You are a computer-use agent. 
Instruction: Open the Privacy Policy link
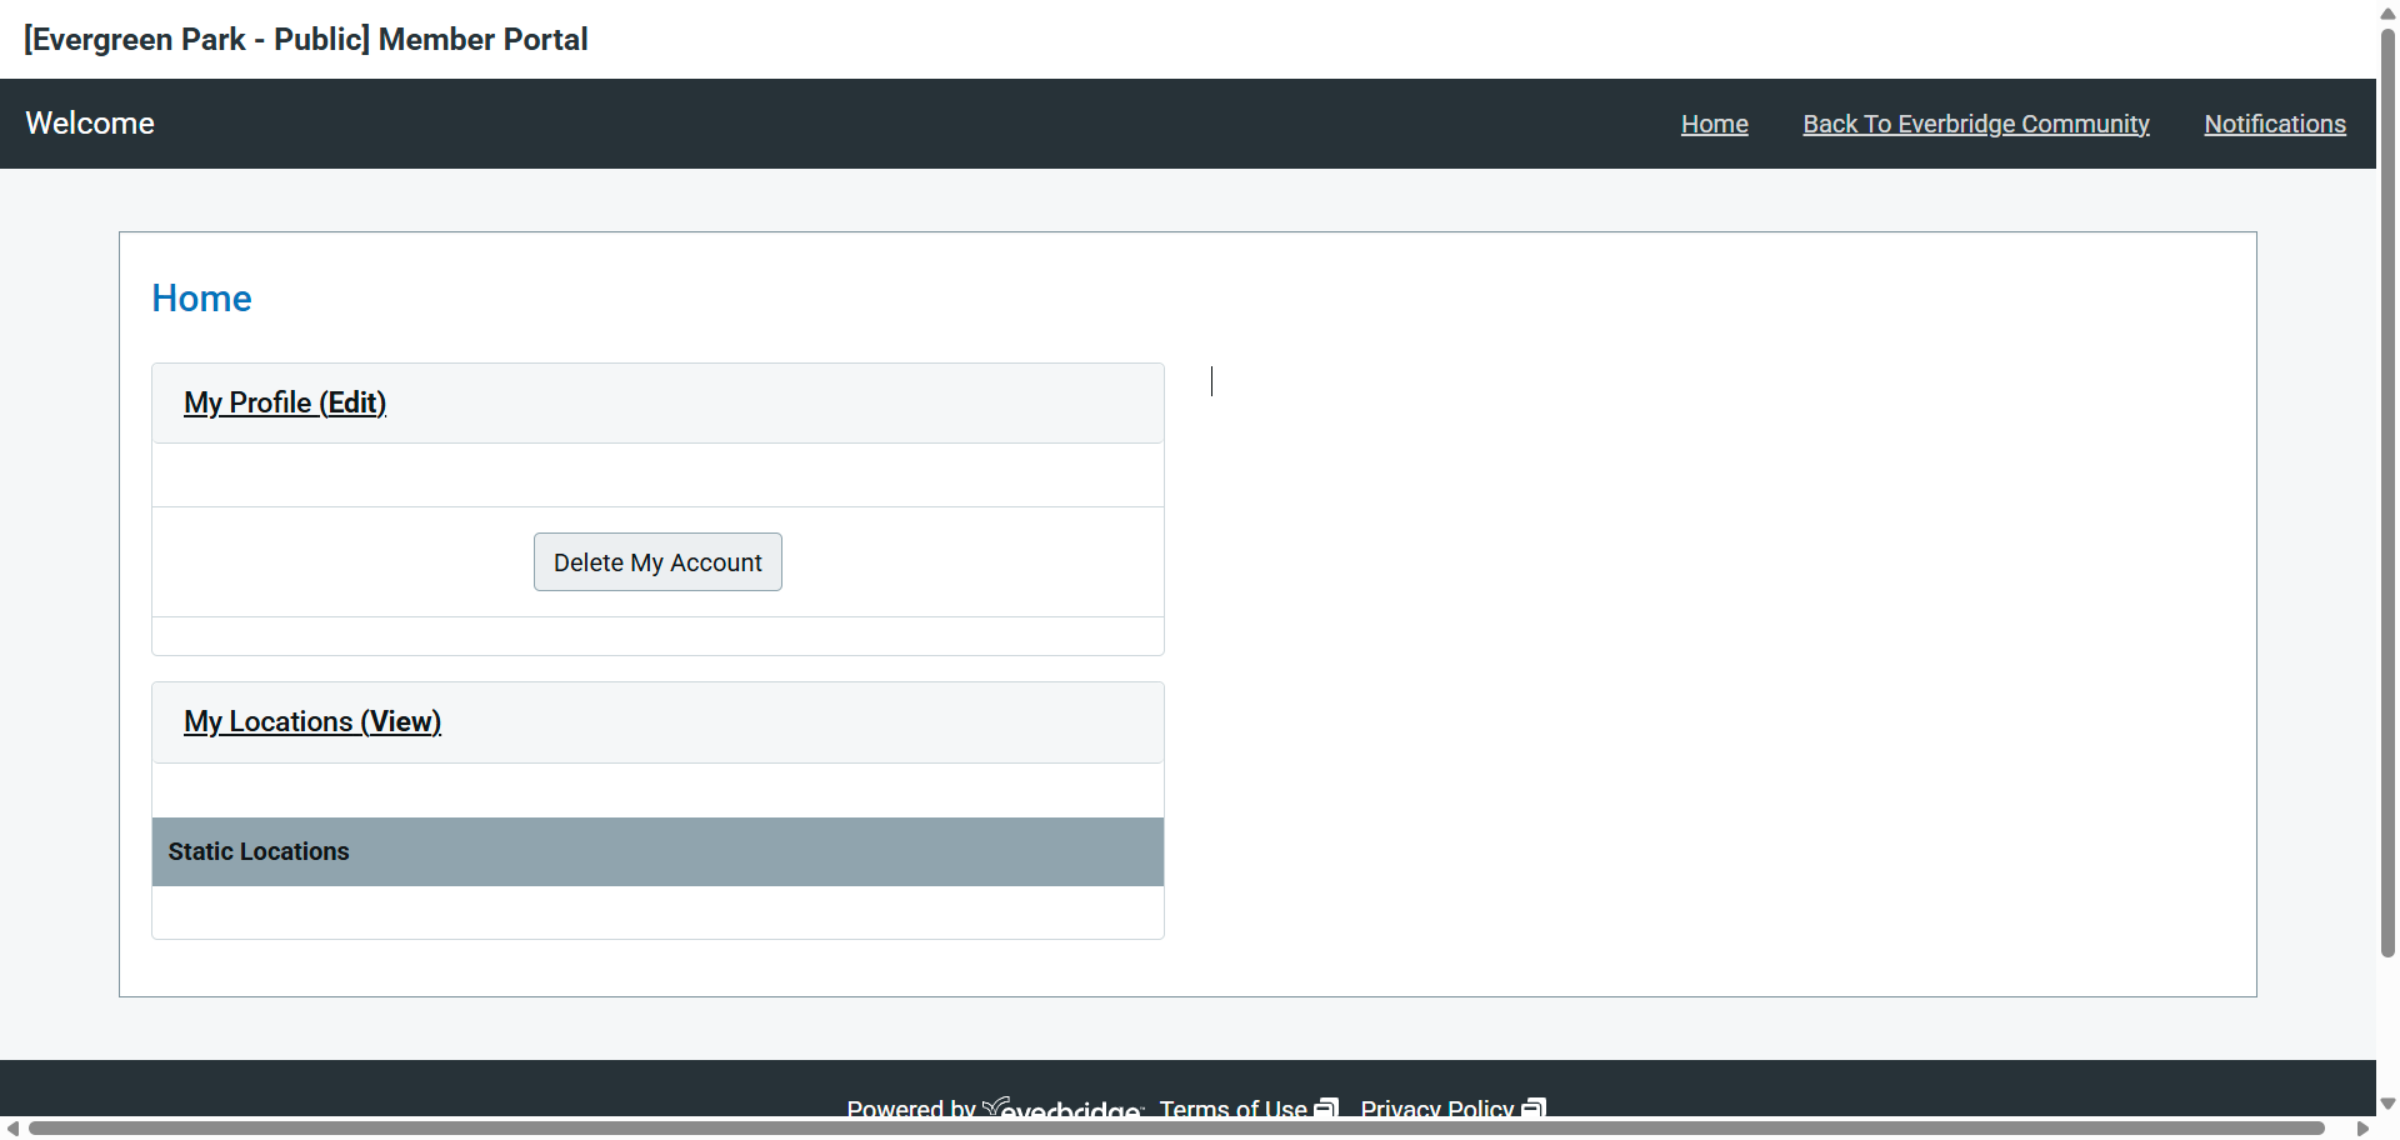pos(1437,1108)
